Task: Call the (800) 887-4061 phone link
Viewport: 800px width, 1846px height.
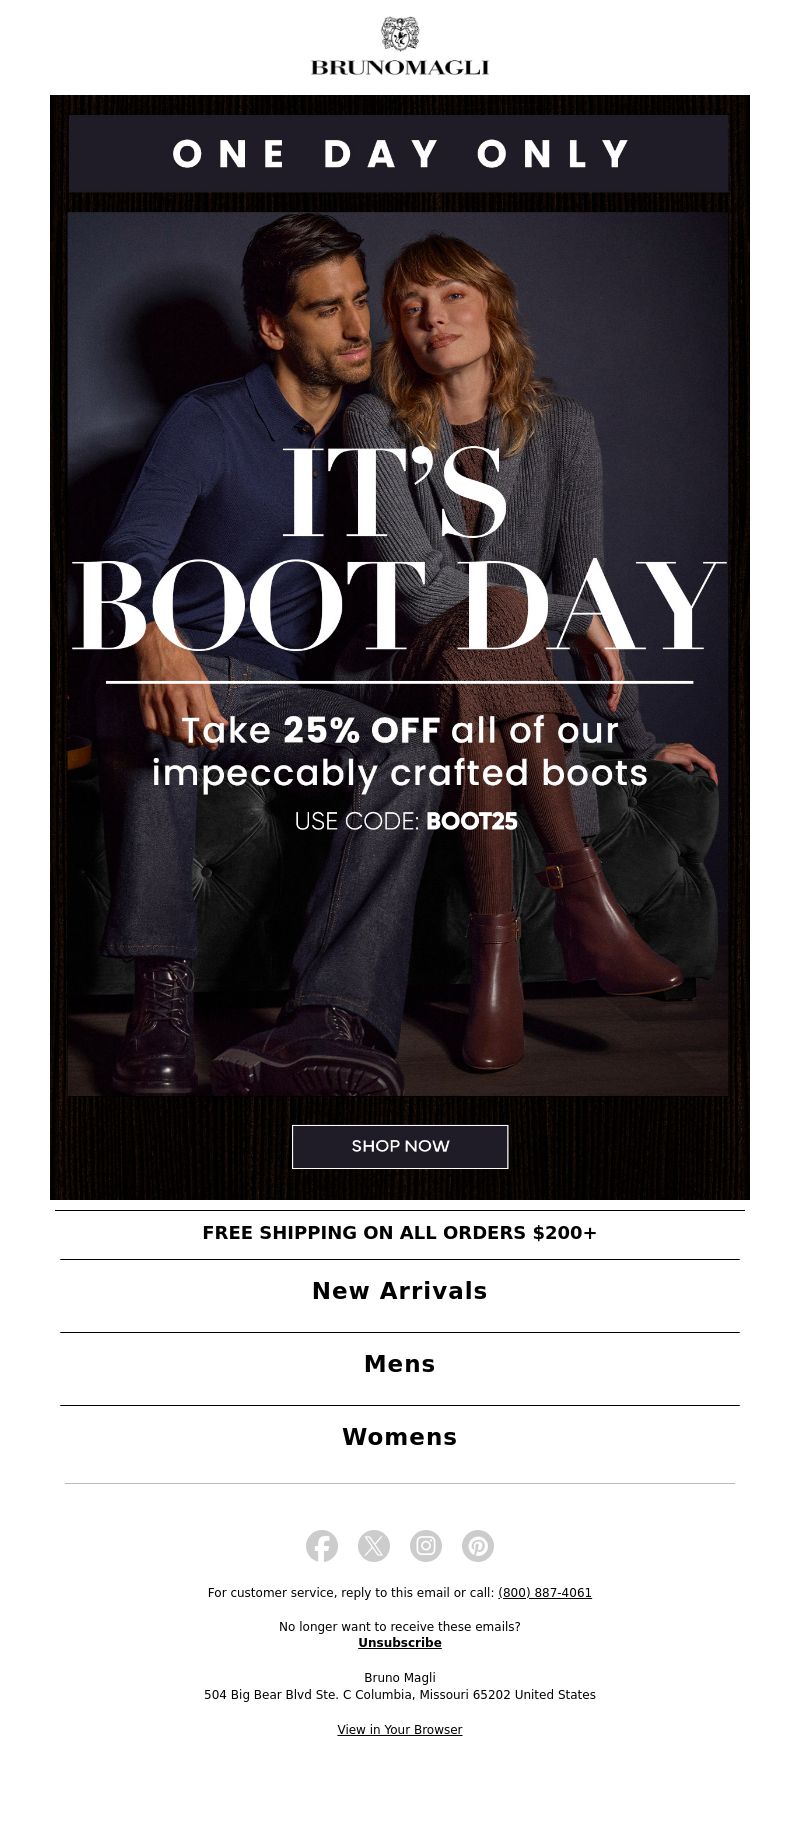Action: tap(545, 1593)
